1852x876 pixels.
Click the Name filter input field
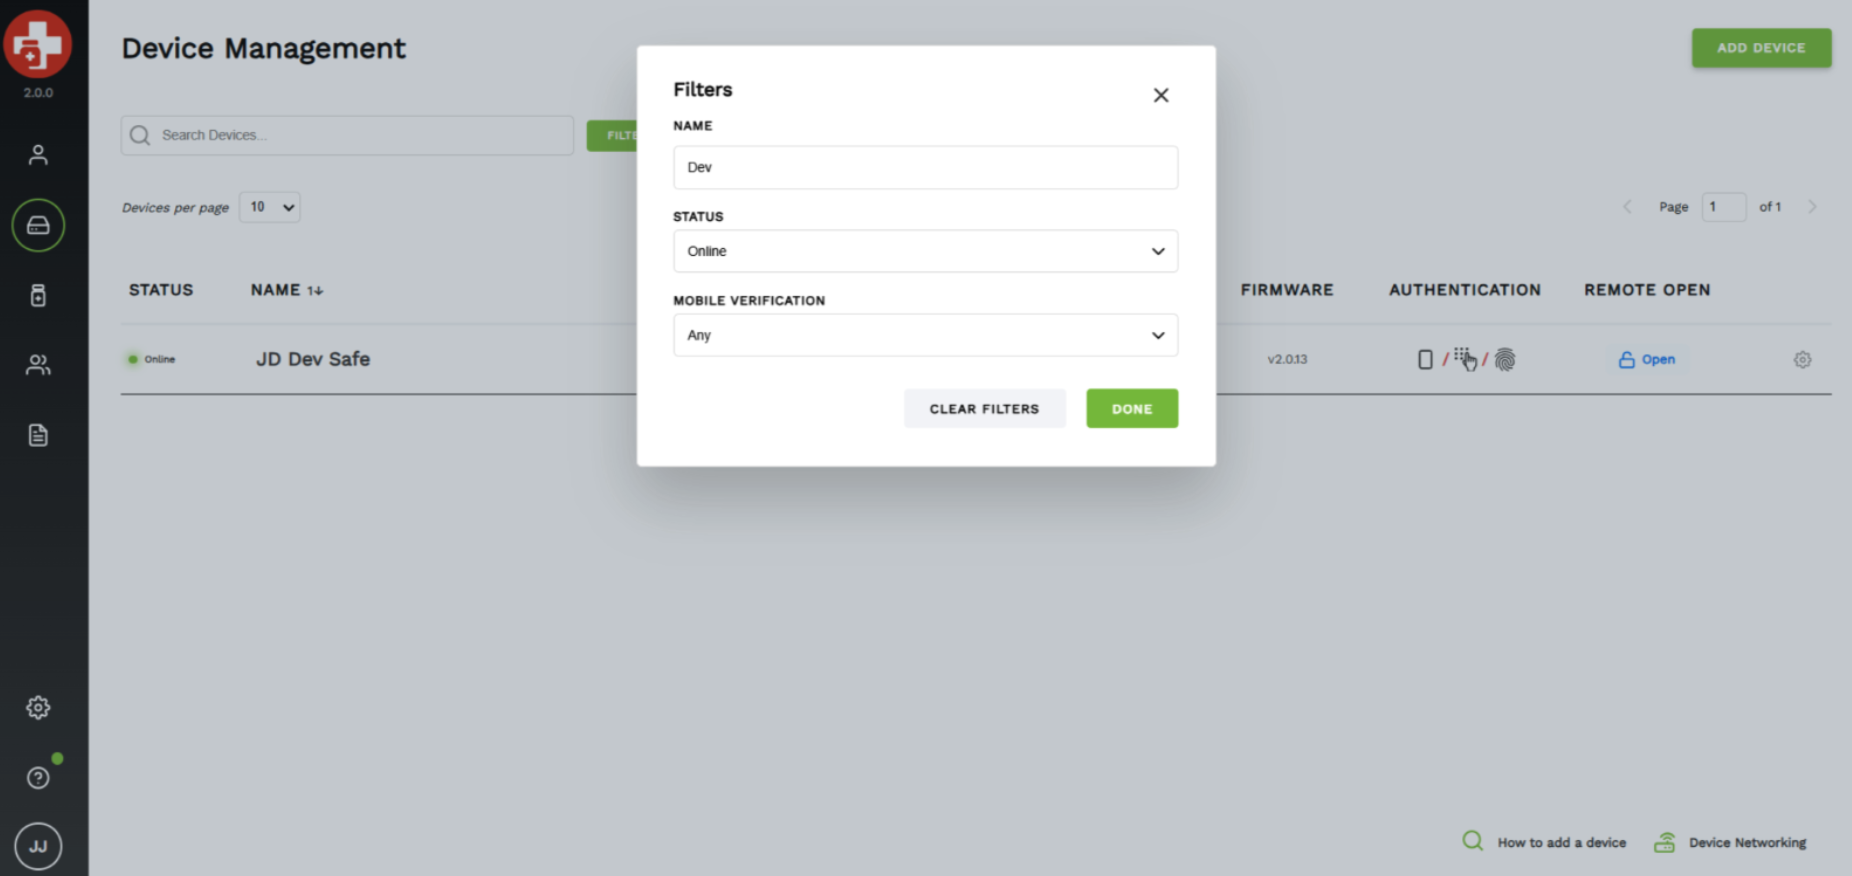[x=925, y=167]
